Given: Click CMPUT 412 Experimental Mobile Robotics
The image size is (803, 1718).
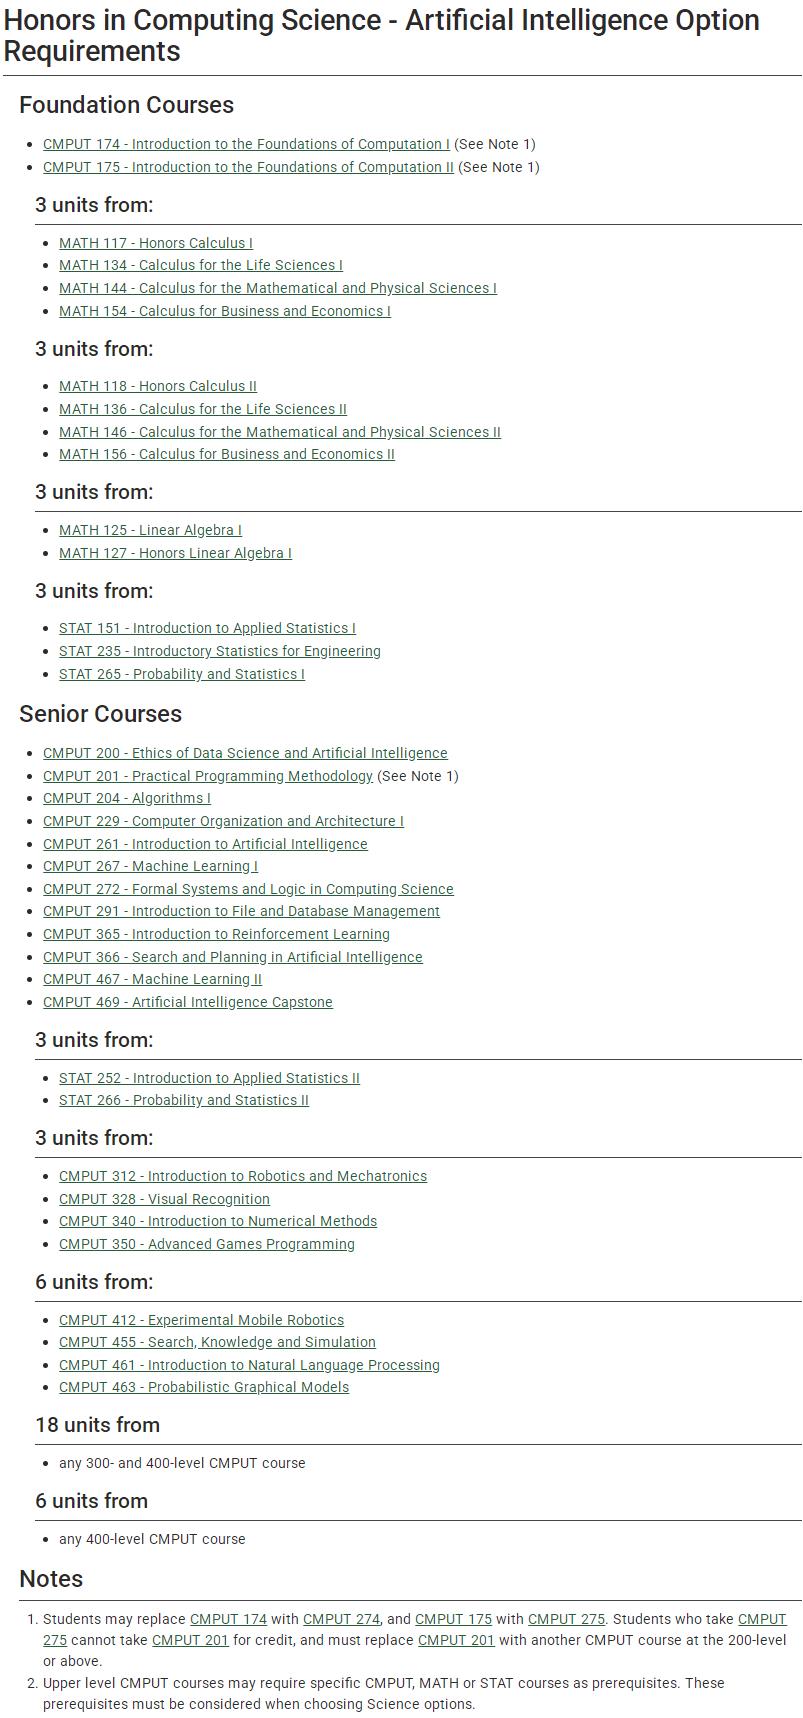Looking at the screenshot, I should tap(201, 1320).
